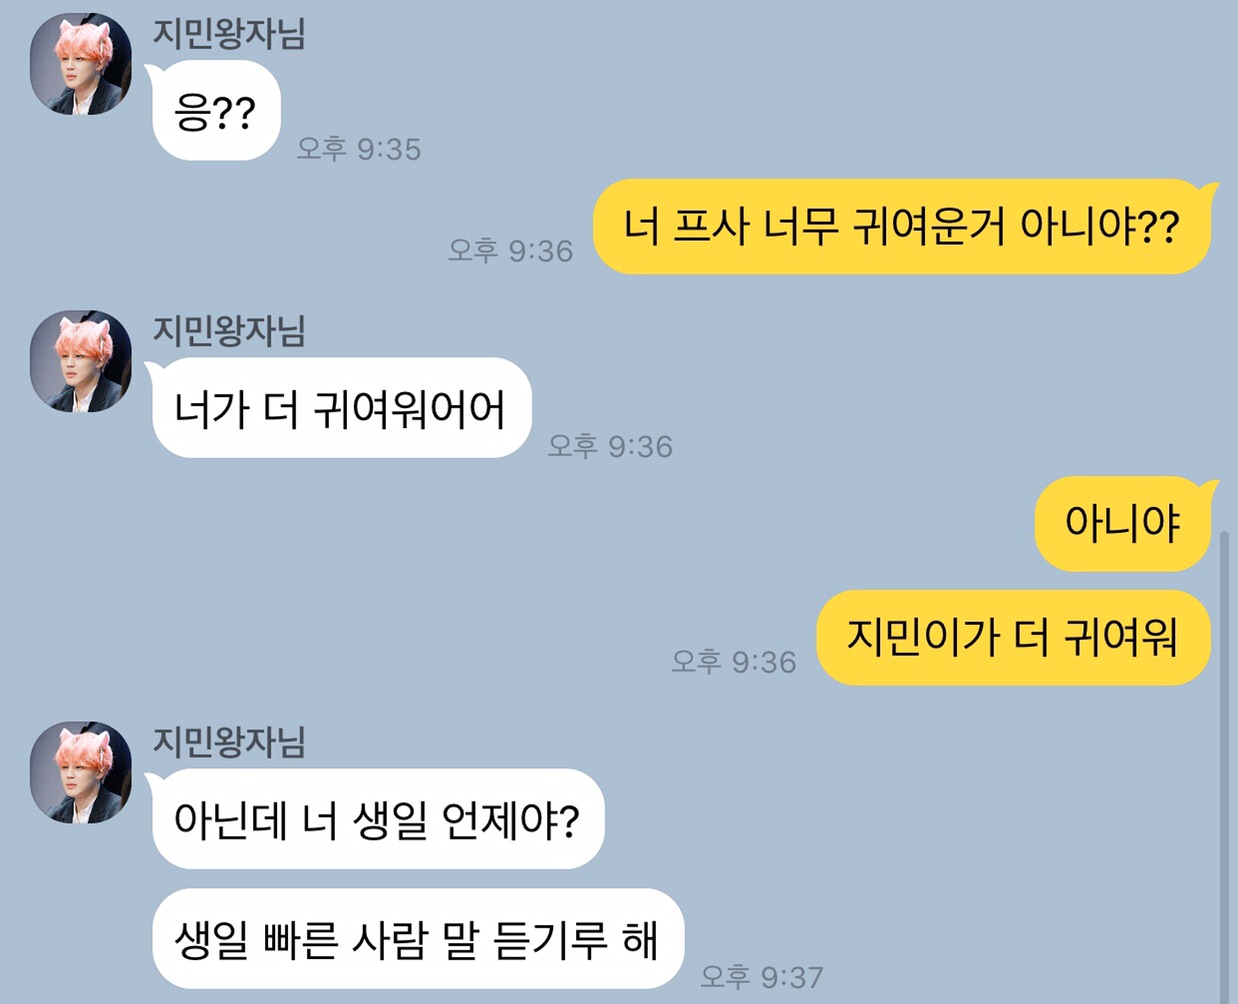
Task: Click the 지민왕자님 name above 아닌데 너 생일
Action: tap(229, 741)
